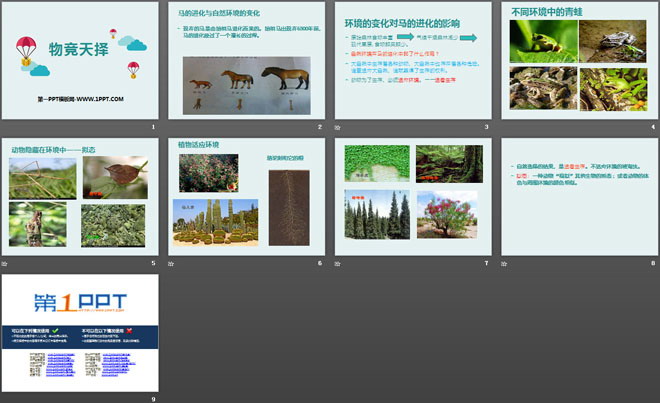660x403 pixels.
Task: Select slide 1 thumbnail titled 物竞天择
Action: tap(80, 60)
